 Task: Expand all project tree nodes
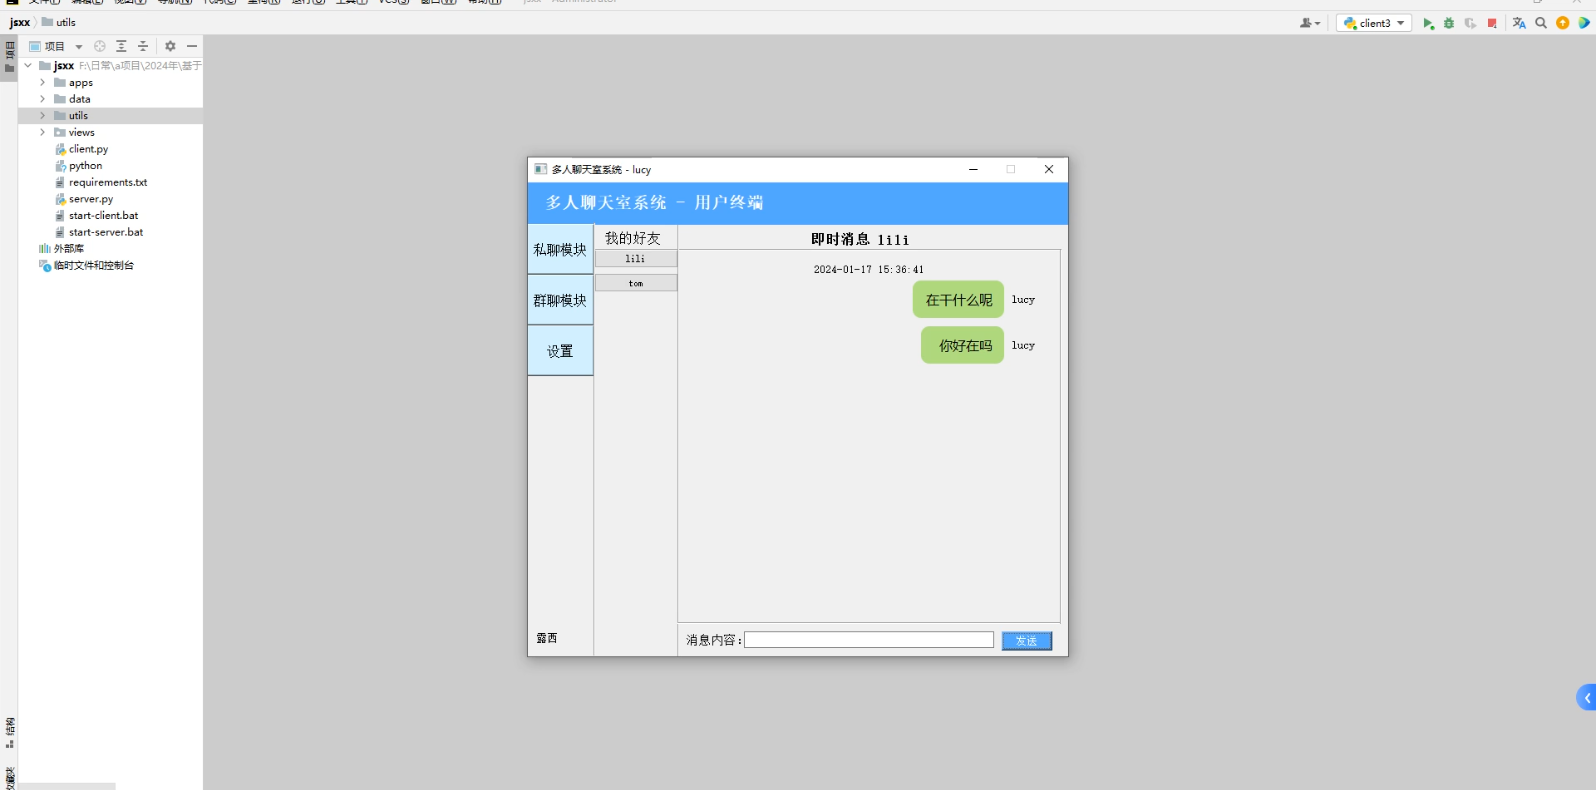(x=121, y=46)
